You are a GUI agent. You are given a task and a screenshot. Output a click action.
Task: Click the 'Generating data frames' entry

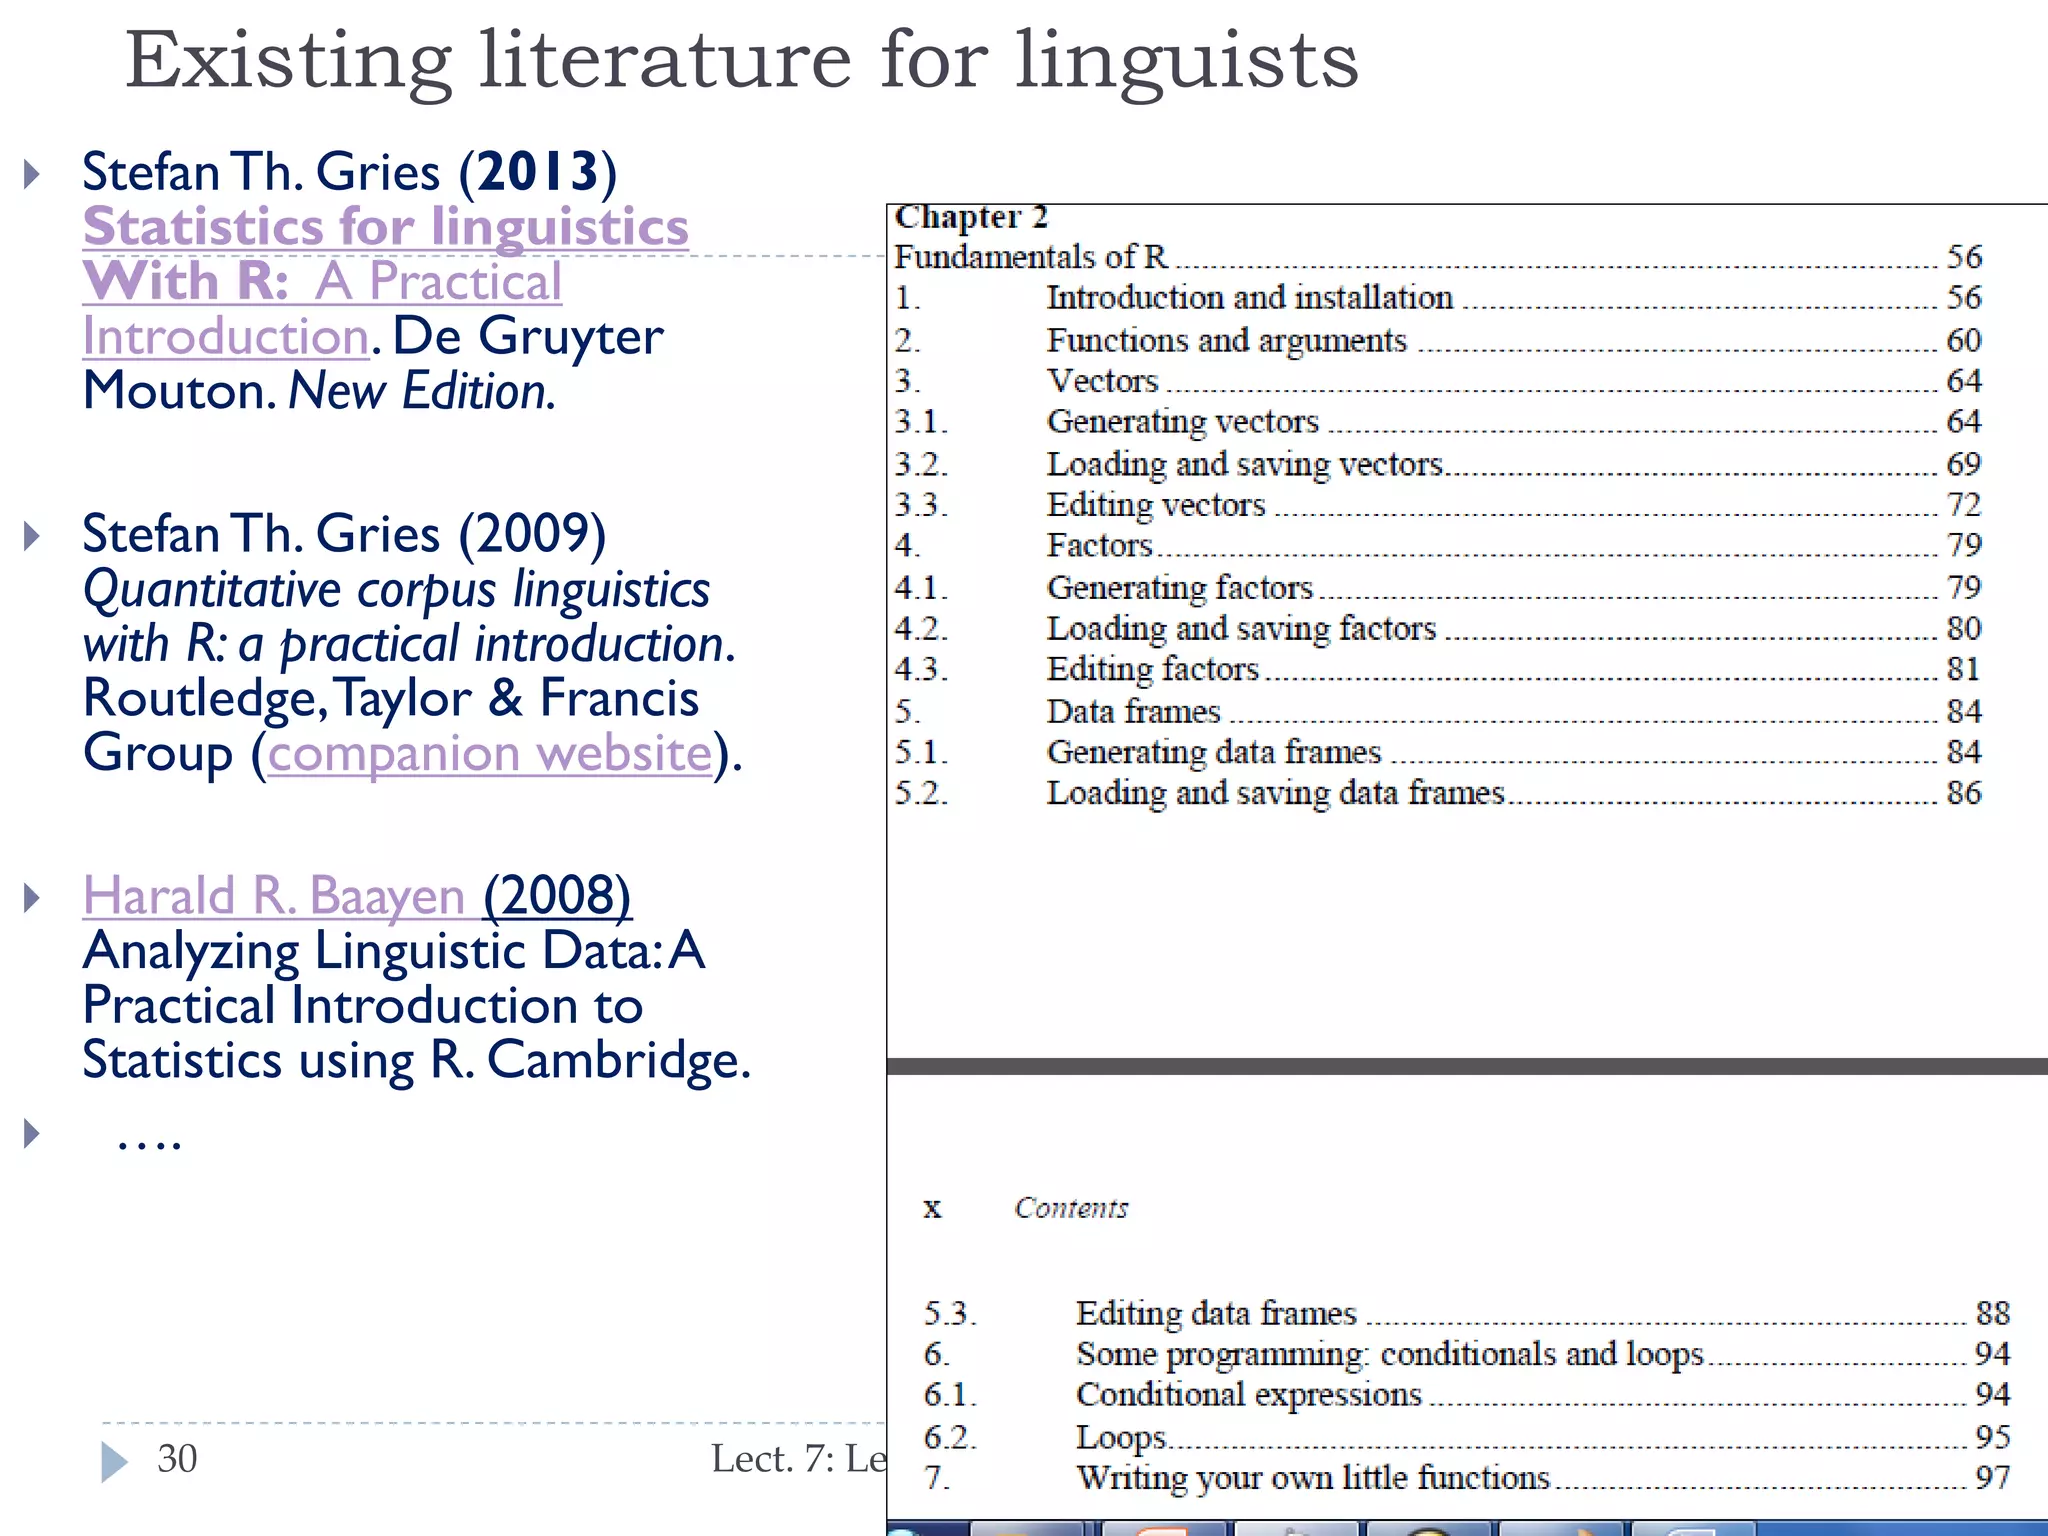pos(1437,752)
